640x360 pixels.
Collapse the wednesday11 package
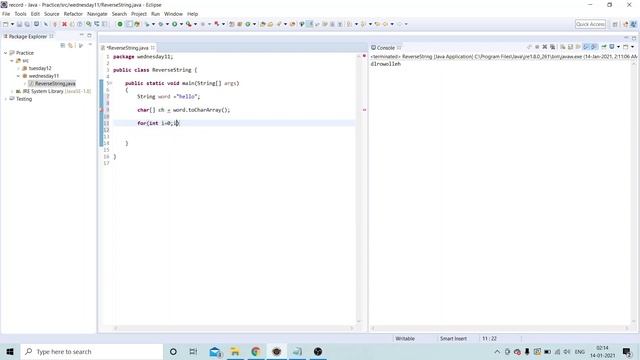point(18,76)
